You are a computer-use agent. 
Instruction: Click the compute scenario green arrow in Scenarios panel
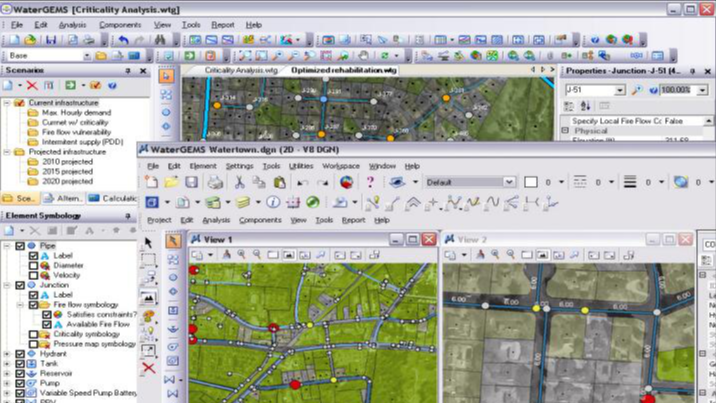tap(70, 86)
